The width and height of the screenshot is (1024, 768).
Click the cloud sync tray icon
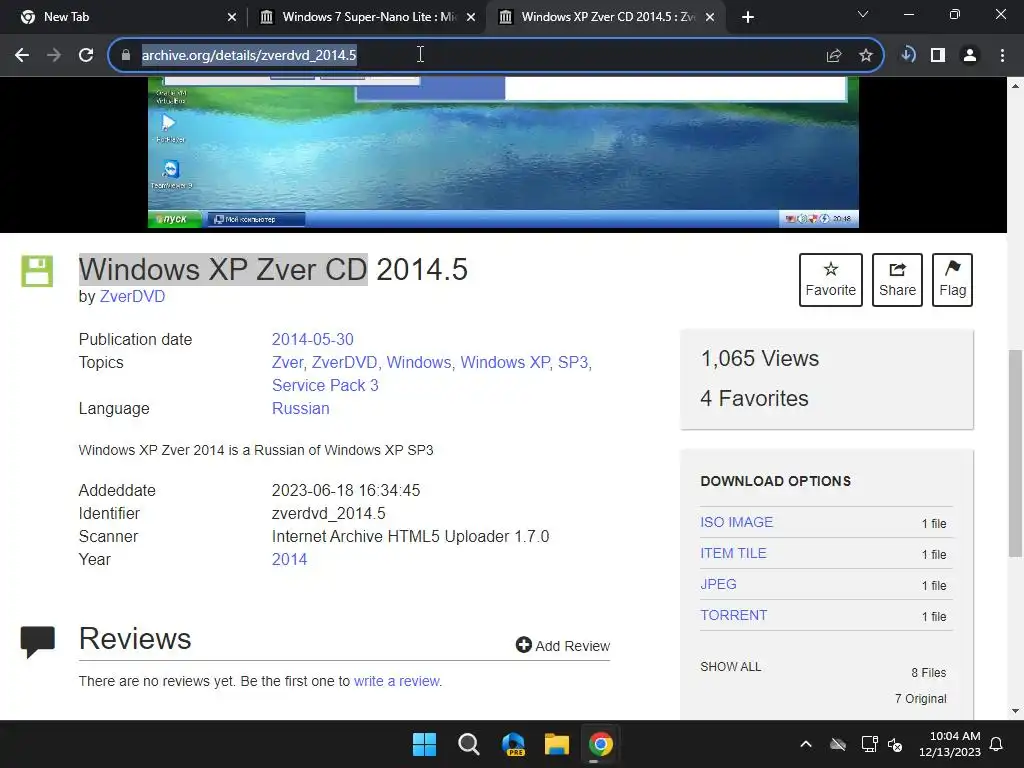[x=838, y=744]
